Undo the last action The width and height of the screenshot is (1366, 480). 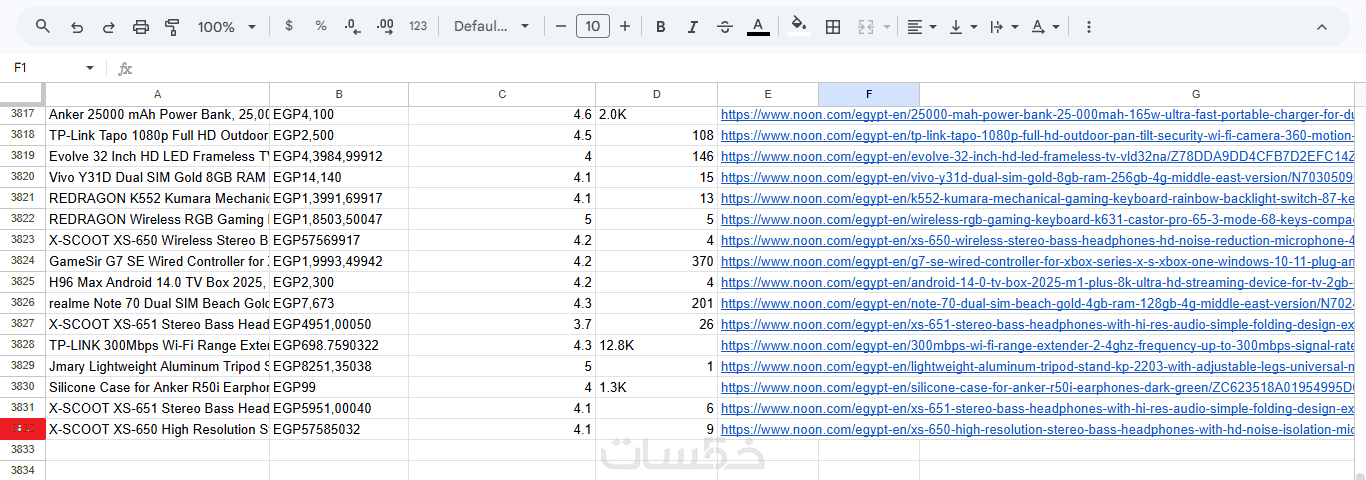pos(77,27)
